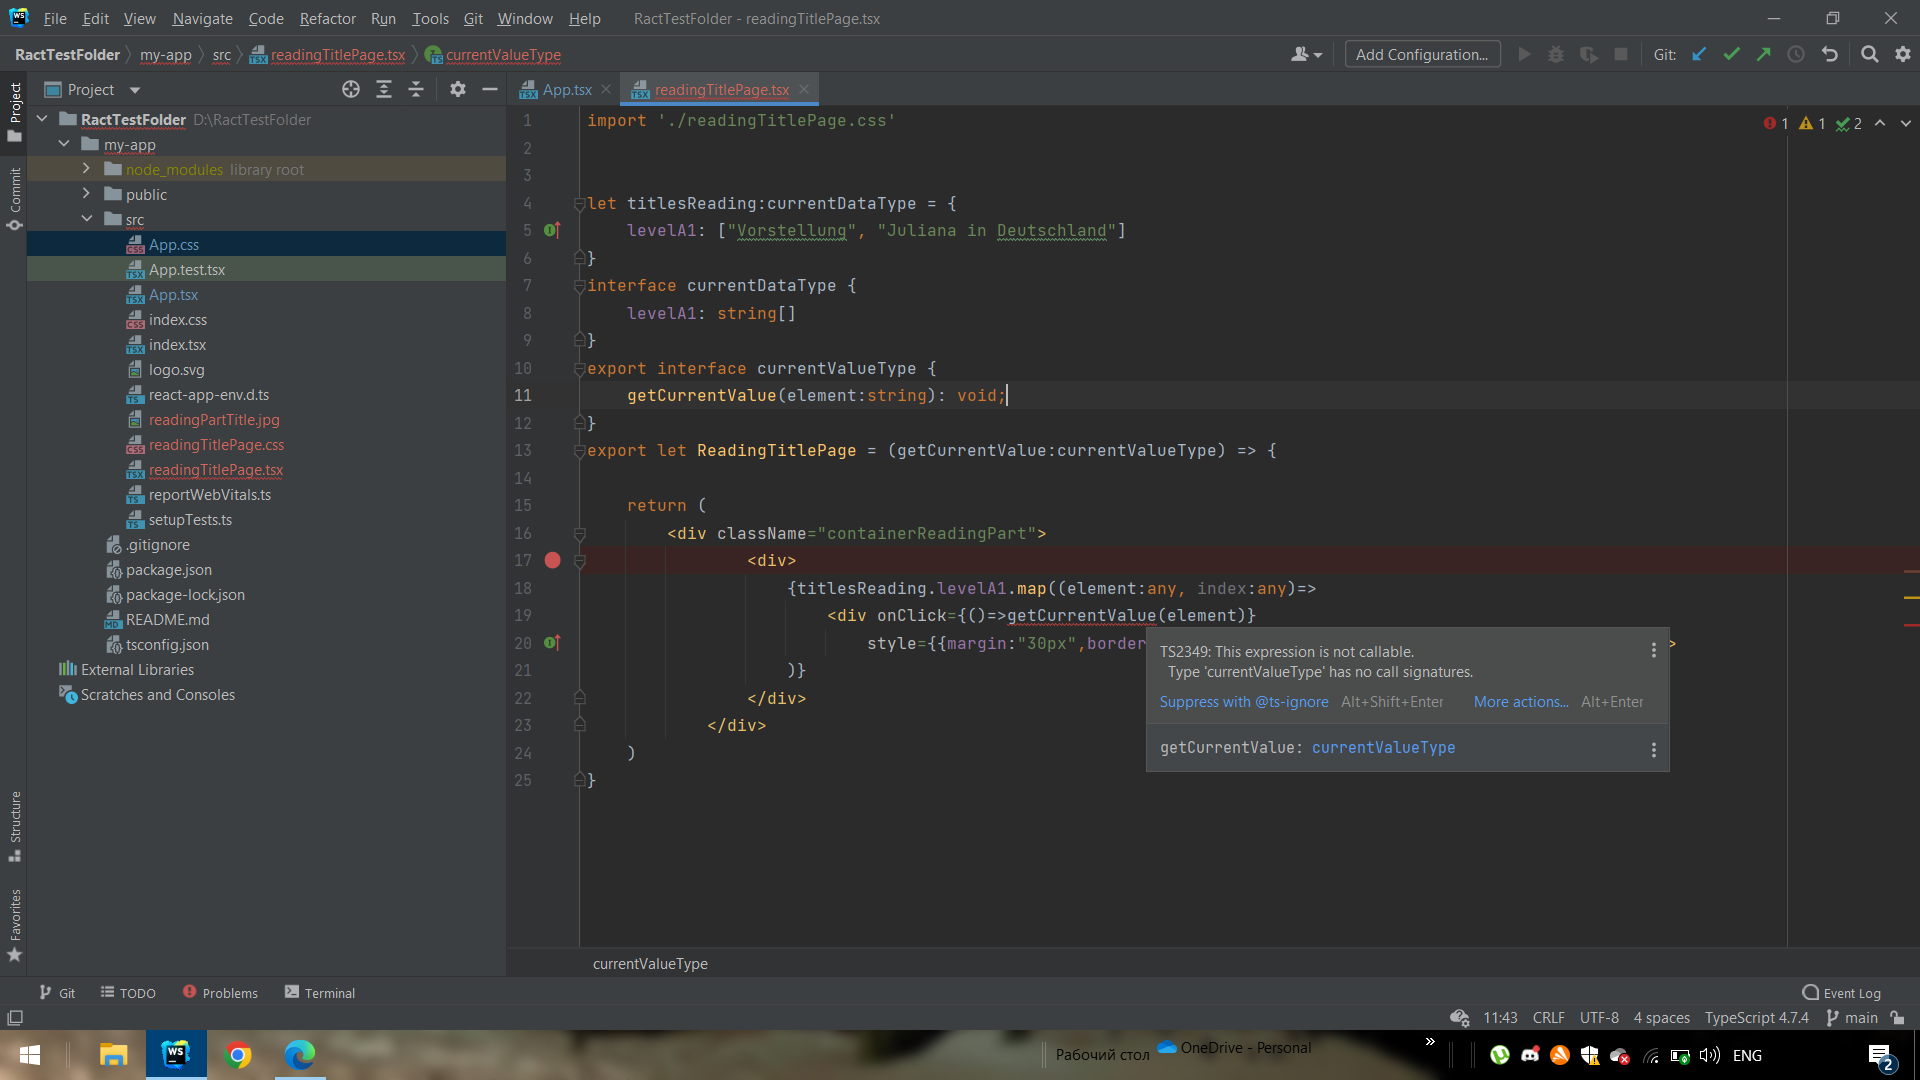Open the Structure tool window sidebar

[15, 826]
